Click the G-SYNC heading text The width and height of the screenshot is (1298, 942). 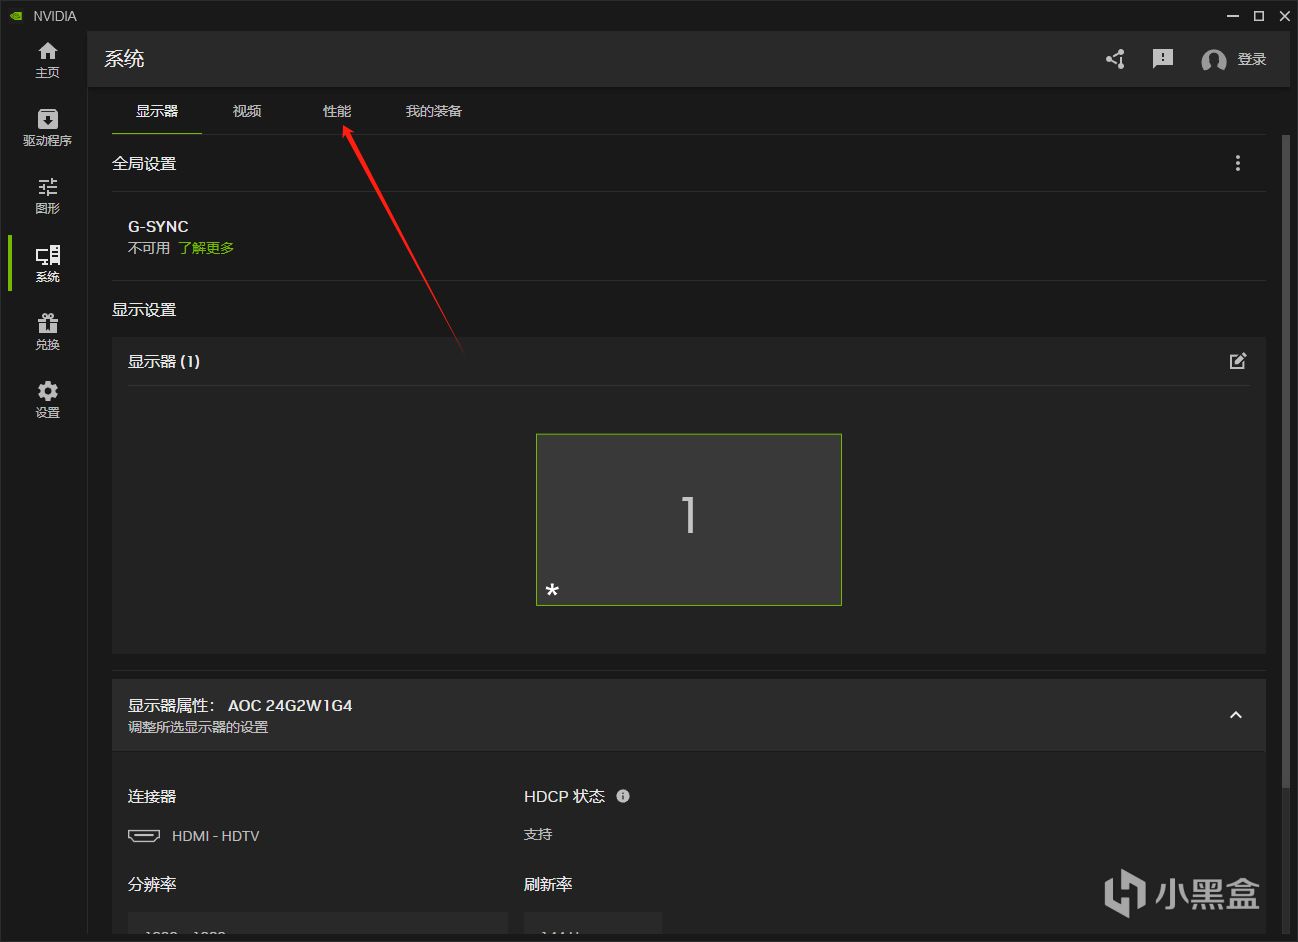point(158,227)
